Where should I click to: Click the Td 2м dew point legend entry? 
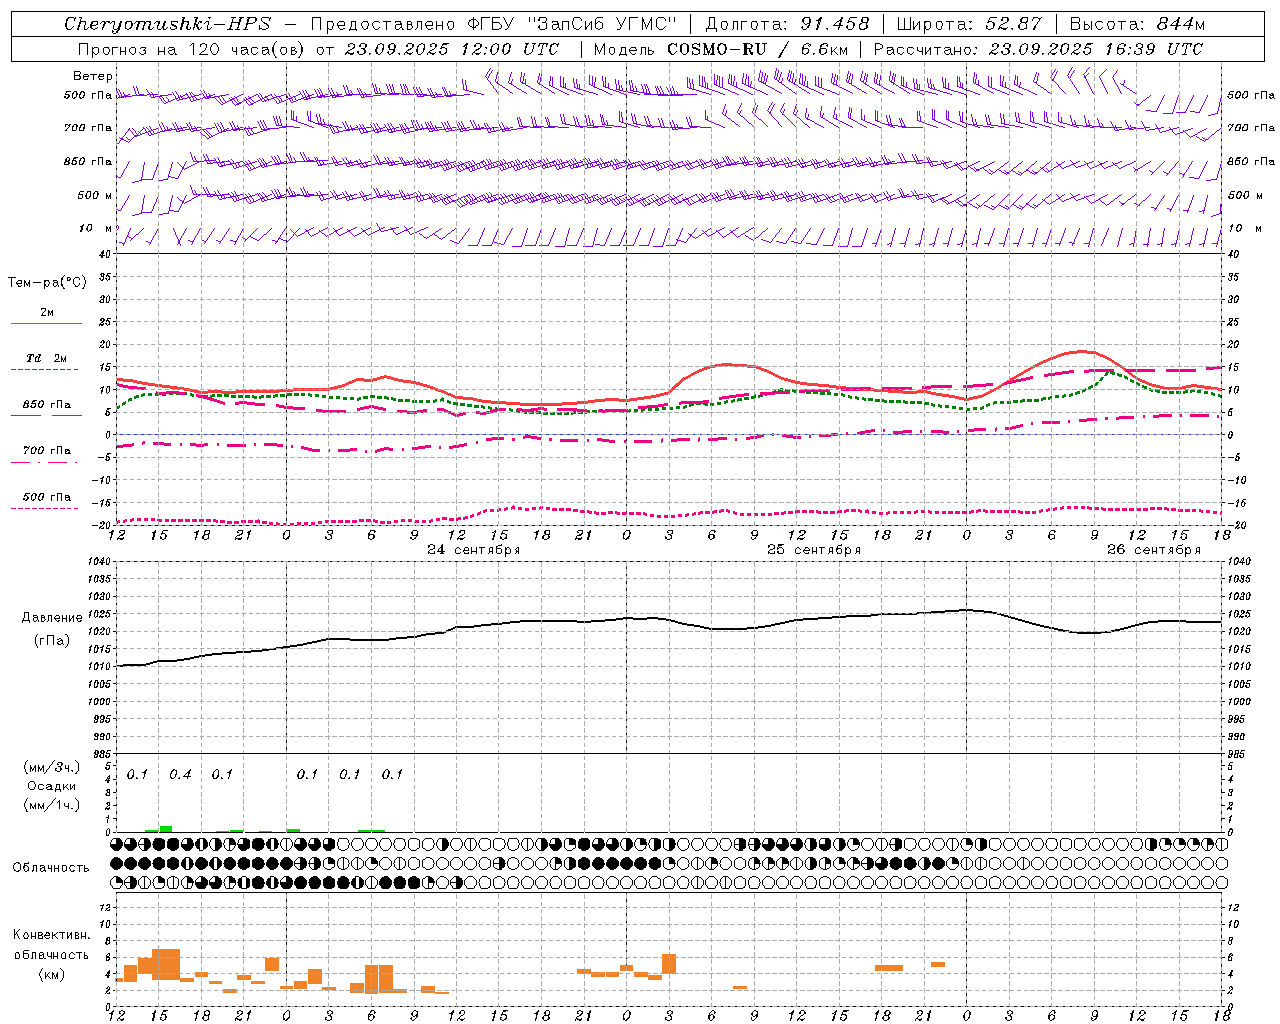click(46, 358)
